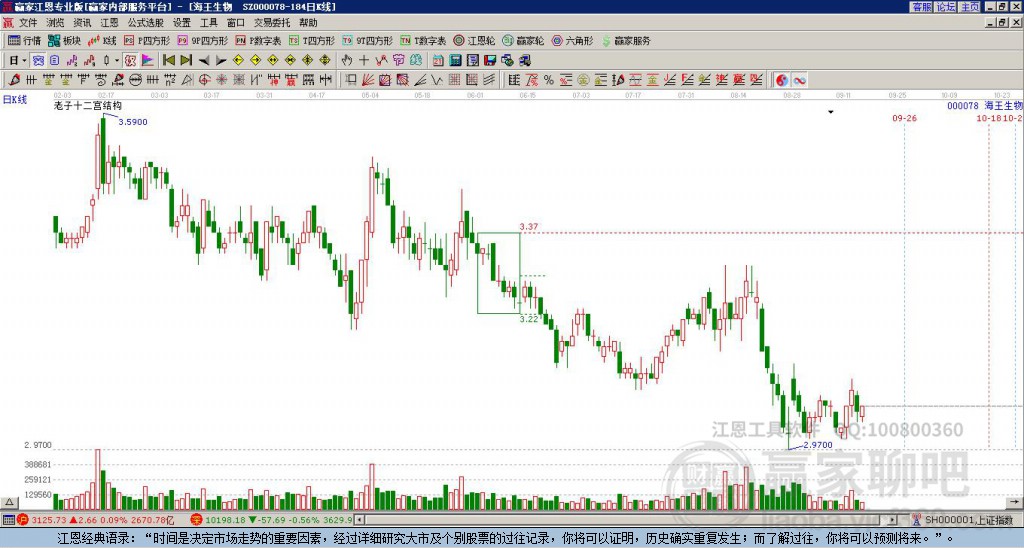Open the 文件 menu
The height and width of the screenshot is (548, 1024).
coord(27,23)
